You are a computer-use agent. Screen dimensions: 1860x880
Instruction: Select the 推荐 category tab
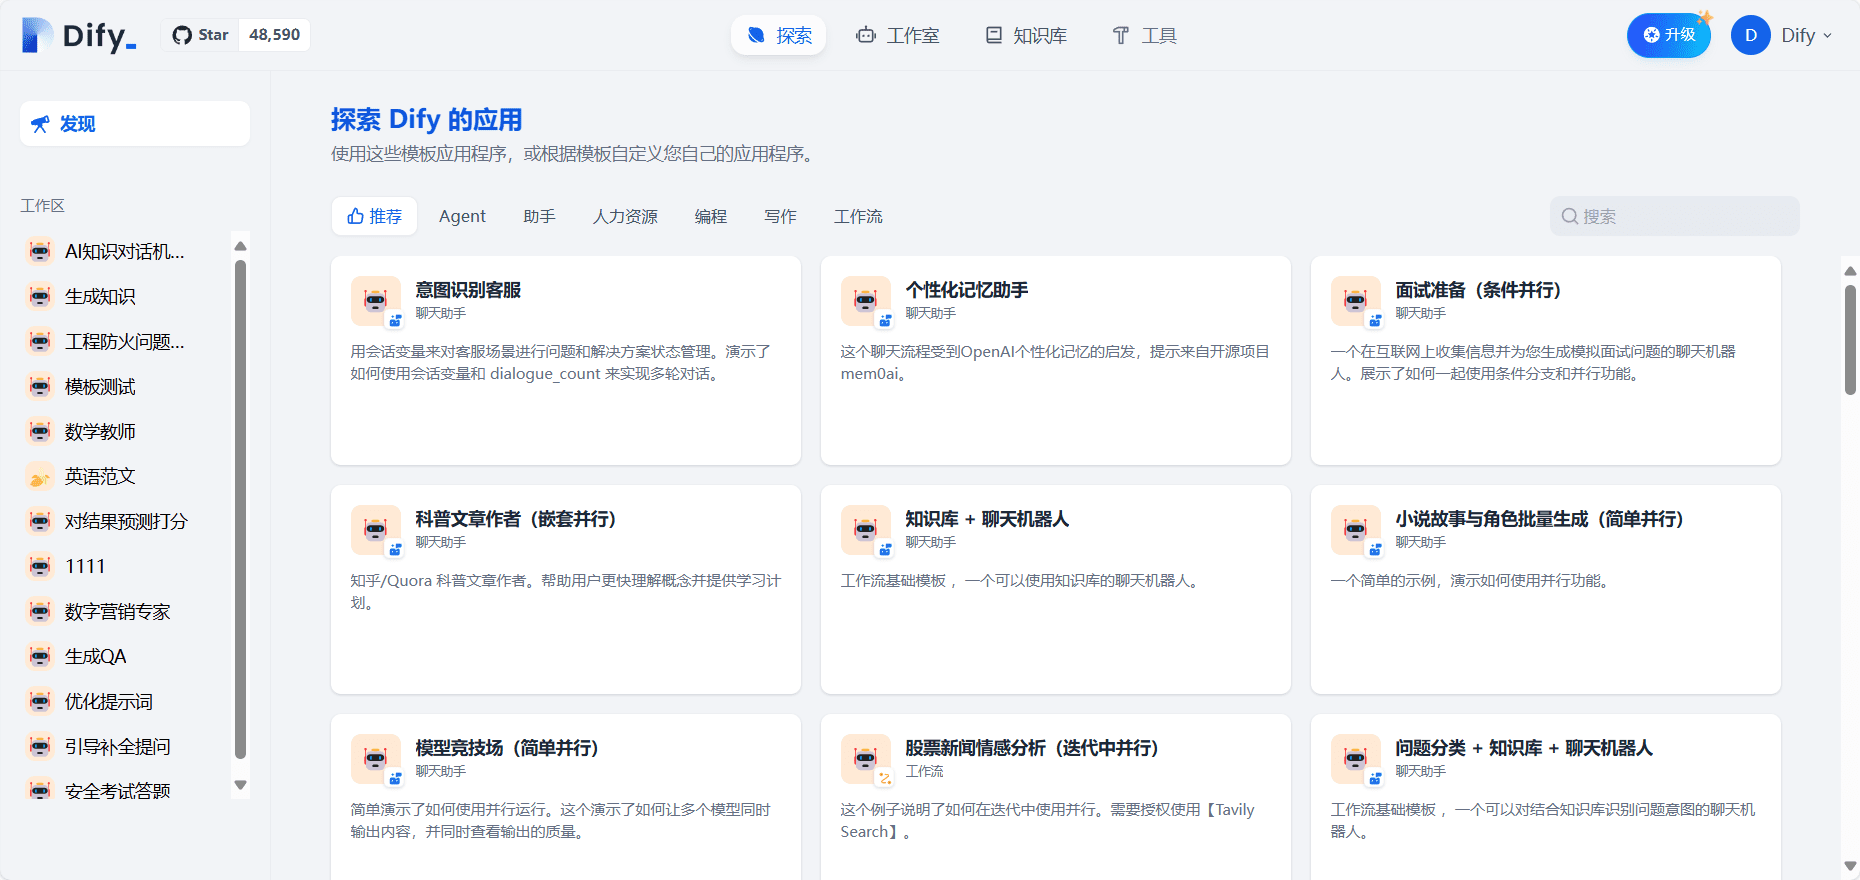[374, 216]
